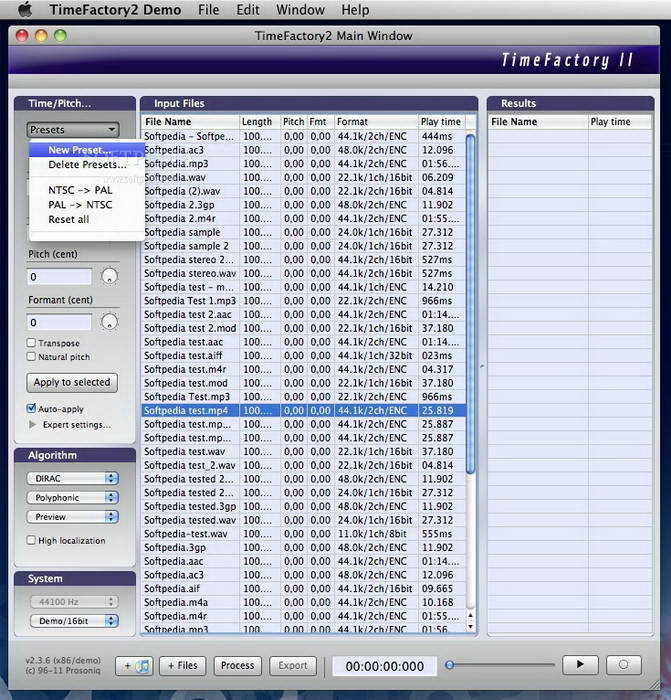The height and width of the screenshot is (700, 671).
Task: Open the Polyphonic mode dropdown
Action: coord(73,497)
